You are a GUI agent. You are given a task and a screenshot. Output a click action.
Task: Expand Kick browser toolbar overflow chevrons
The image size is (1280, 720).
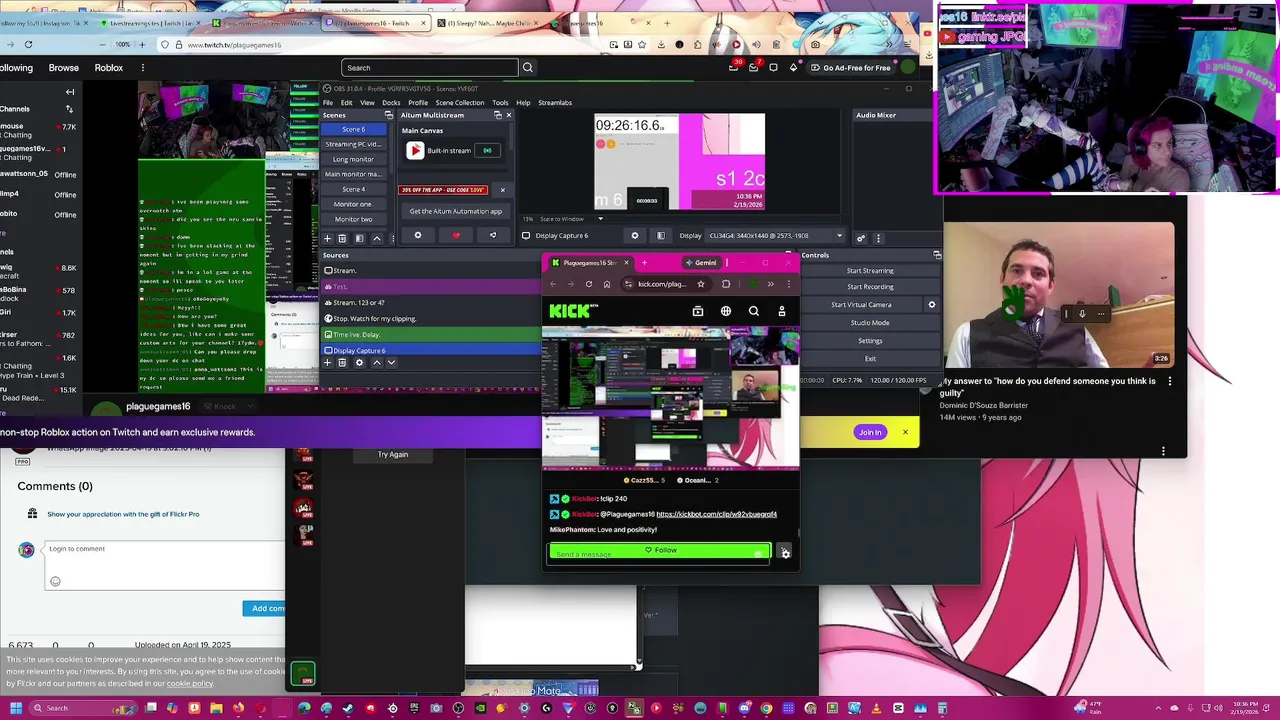(770, 284)
